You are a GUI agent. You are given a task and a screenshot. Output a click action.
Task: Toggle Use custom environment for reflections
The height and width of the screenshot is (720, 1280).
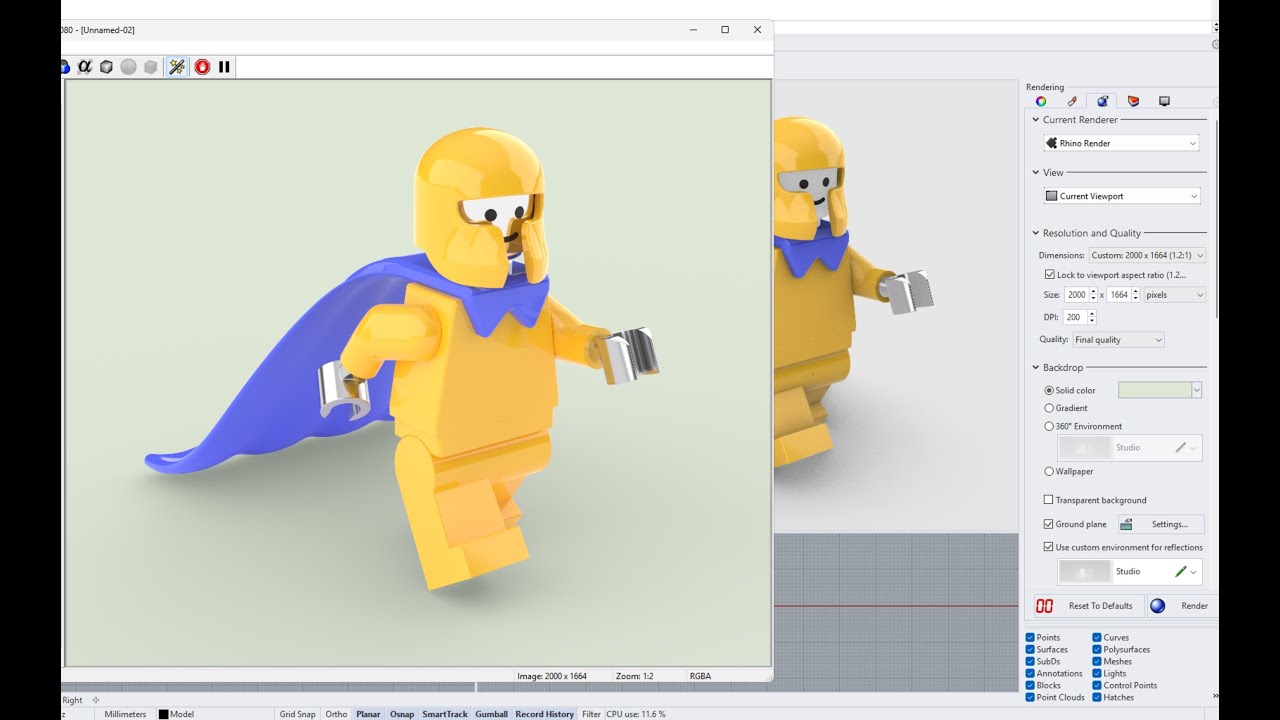coord(1048,547)
